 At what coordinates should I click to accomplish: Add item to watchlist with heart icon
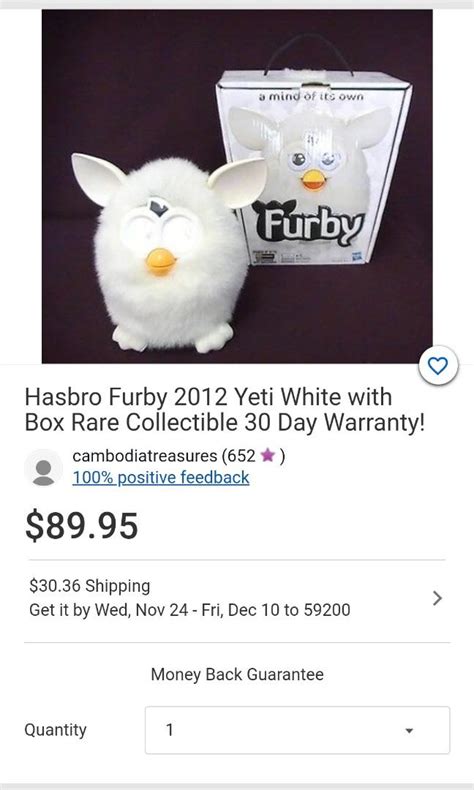pos(438,365)
